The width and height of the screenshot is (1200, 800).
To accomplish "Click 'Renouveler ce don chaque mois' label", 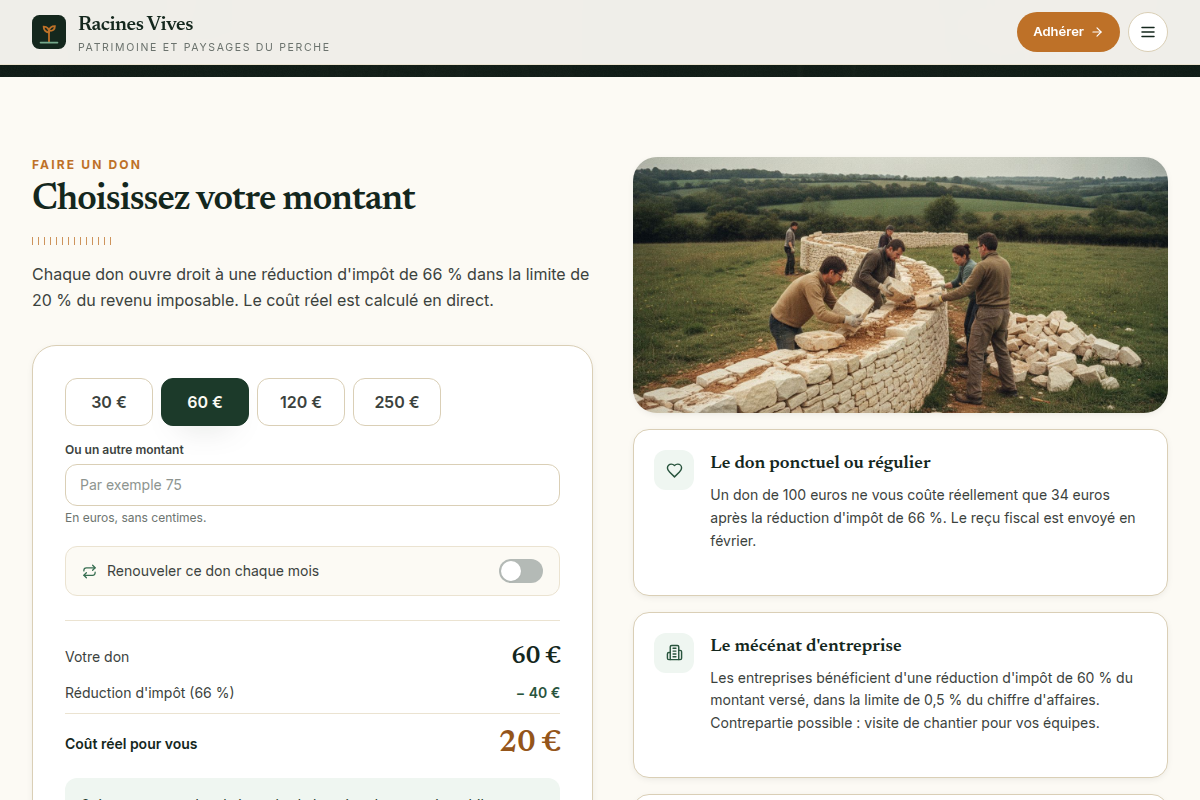I will (x=213, y=571).
